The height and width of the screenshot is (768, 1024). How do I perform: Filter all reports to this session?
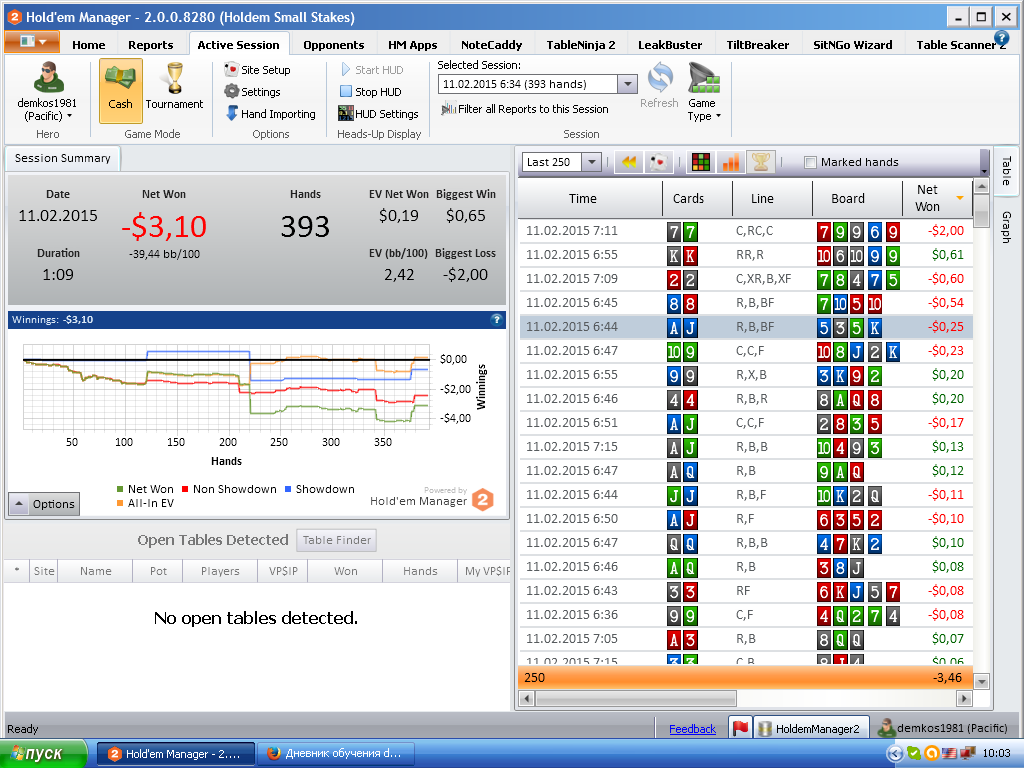pyautogui.click(x=524, y=109)
